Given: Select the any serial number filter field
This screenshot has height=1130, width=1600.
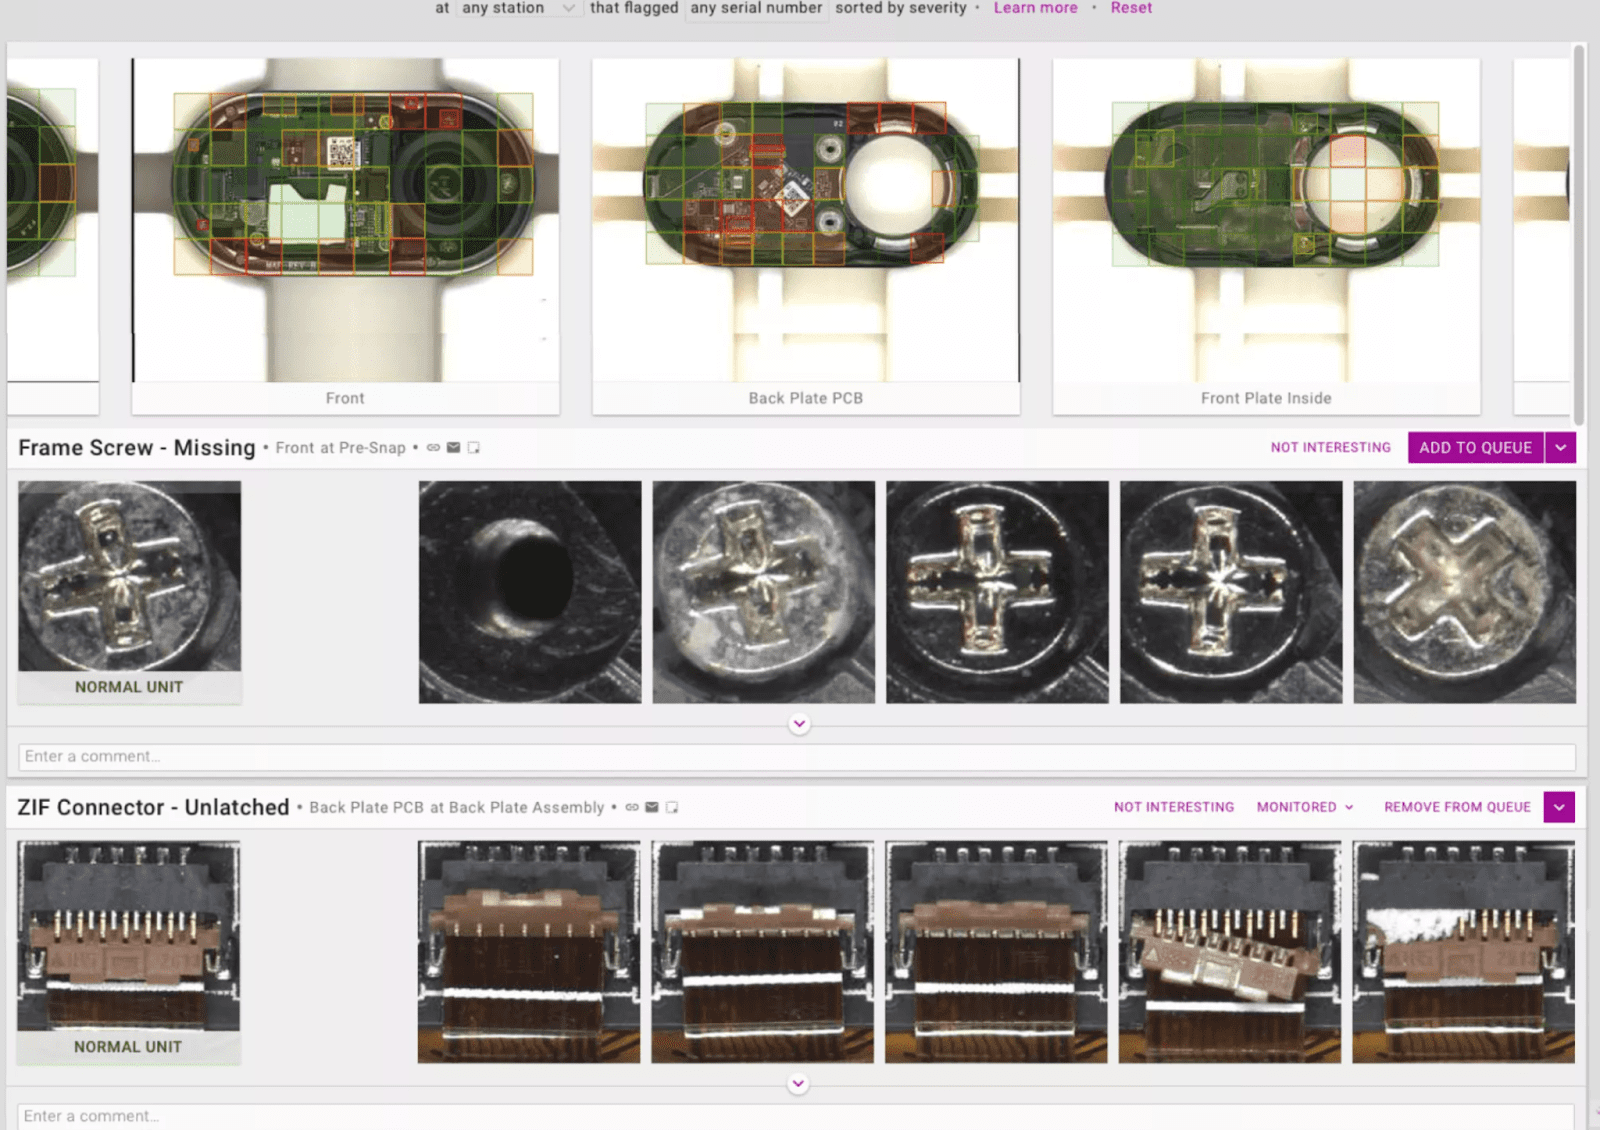Looking at the screenshot, I should tap(756, 8).
